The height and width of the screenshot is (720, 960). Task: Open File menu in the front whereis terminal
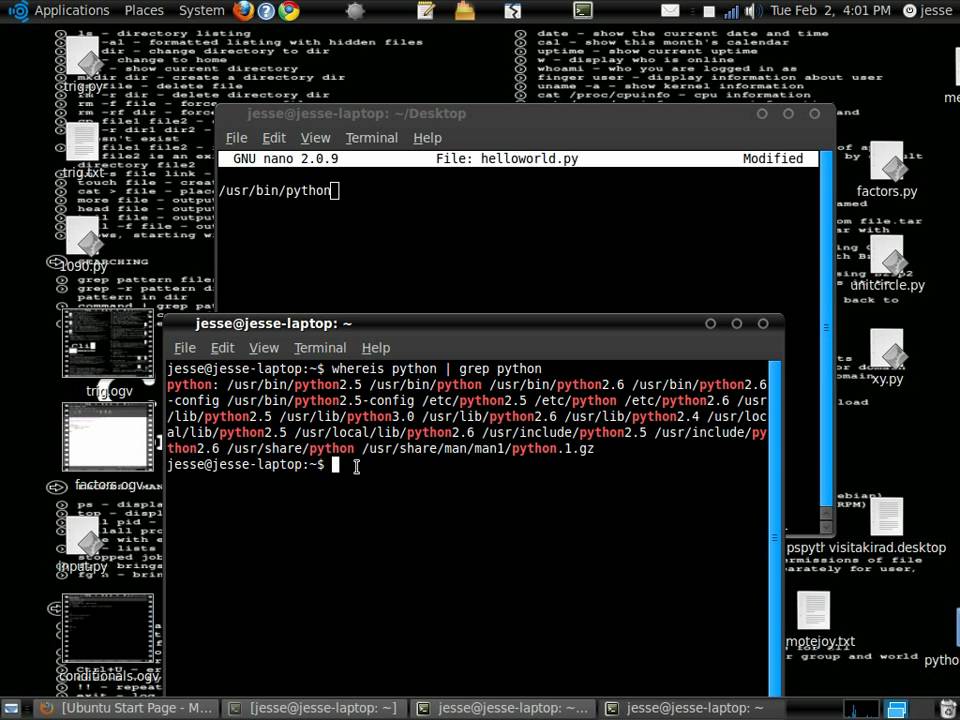(x=184, y=348)
